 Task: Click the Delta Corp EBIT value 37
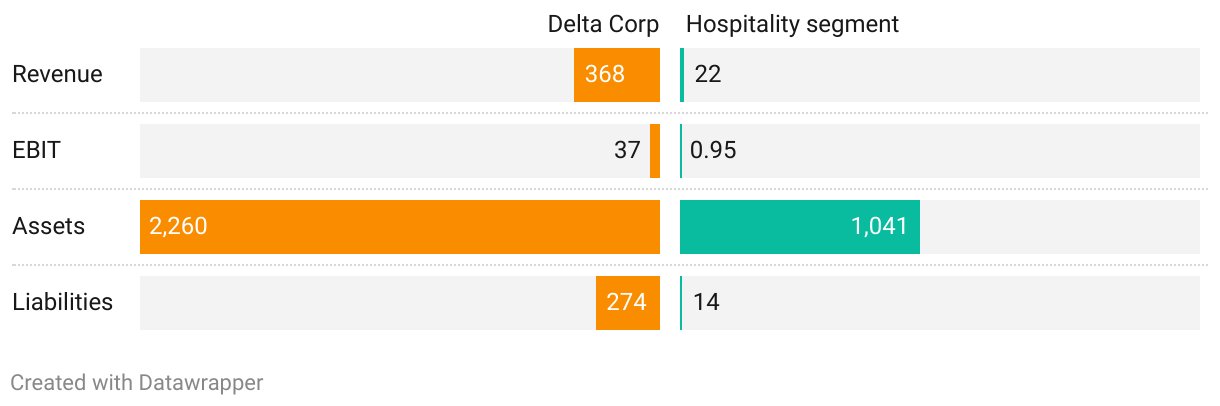pyautogui.click(x=627, y=150)
